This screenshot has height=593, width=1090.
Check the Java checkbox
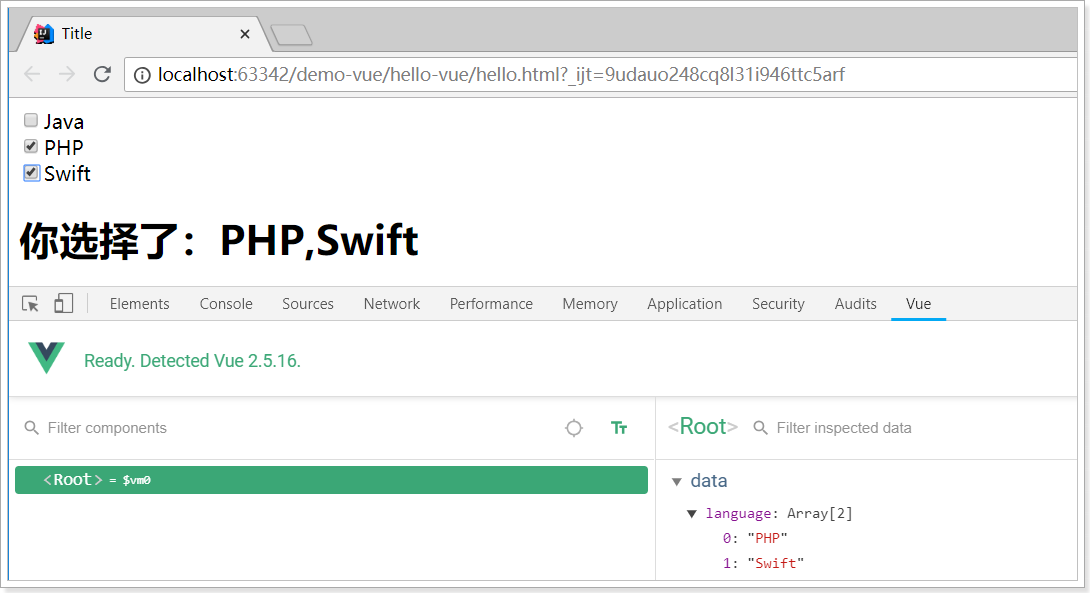click(x=31, y=121)
